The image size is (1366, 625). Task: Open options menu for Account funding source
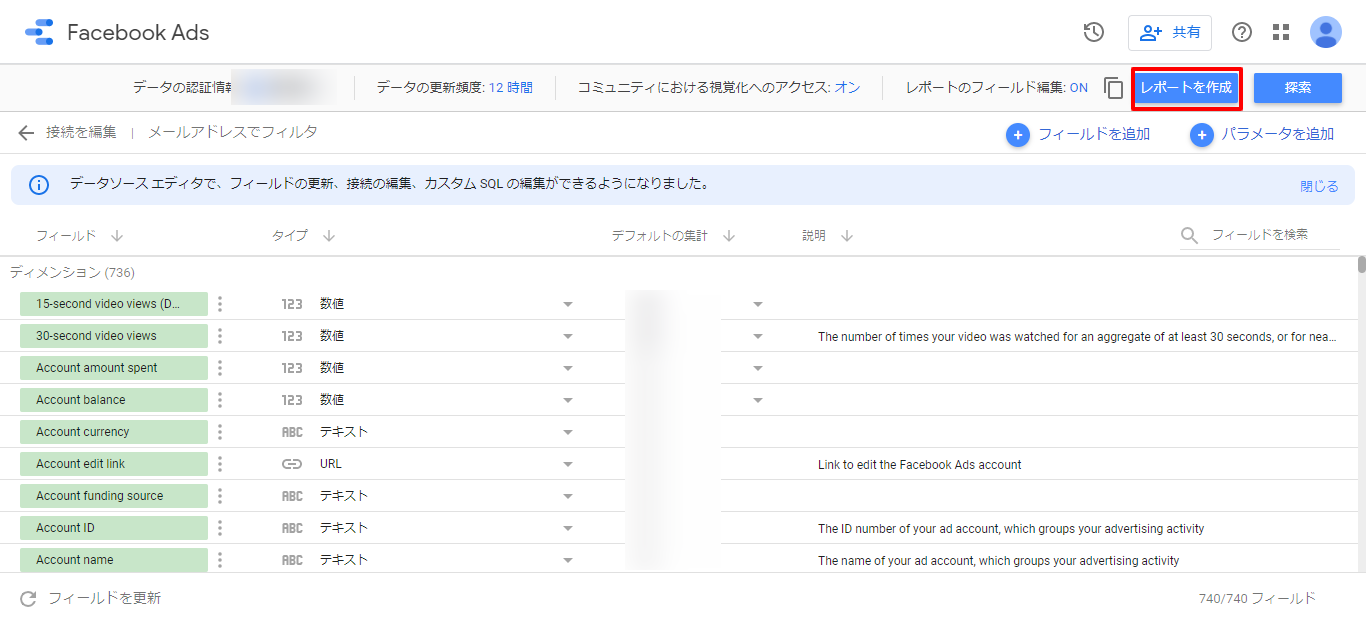(x=220, y=496)
